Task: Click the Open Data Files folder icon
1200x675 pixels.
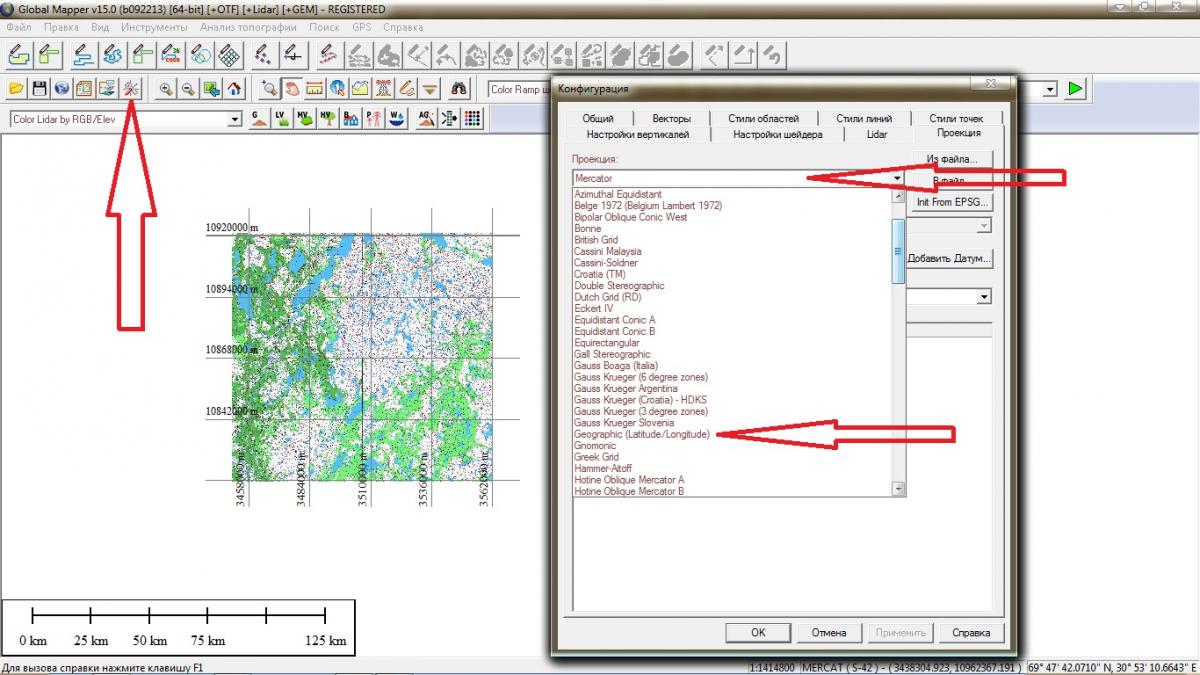Action: [16, 89]
